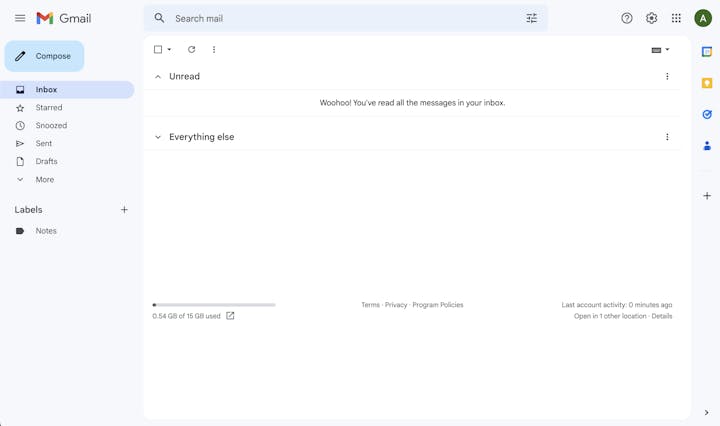Screen dimensions: 720x426
Task: Open Google Tasks in side panel
Action: click(707, 114)
